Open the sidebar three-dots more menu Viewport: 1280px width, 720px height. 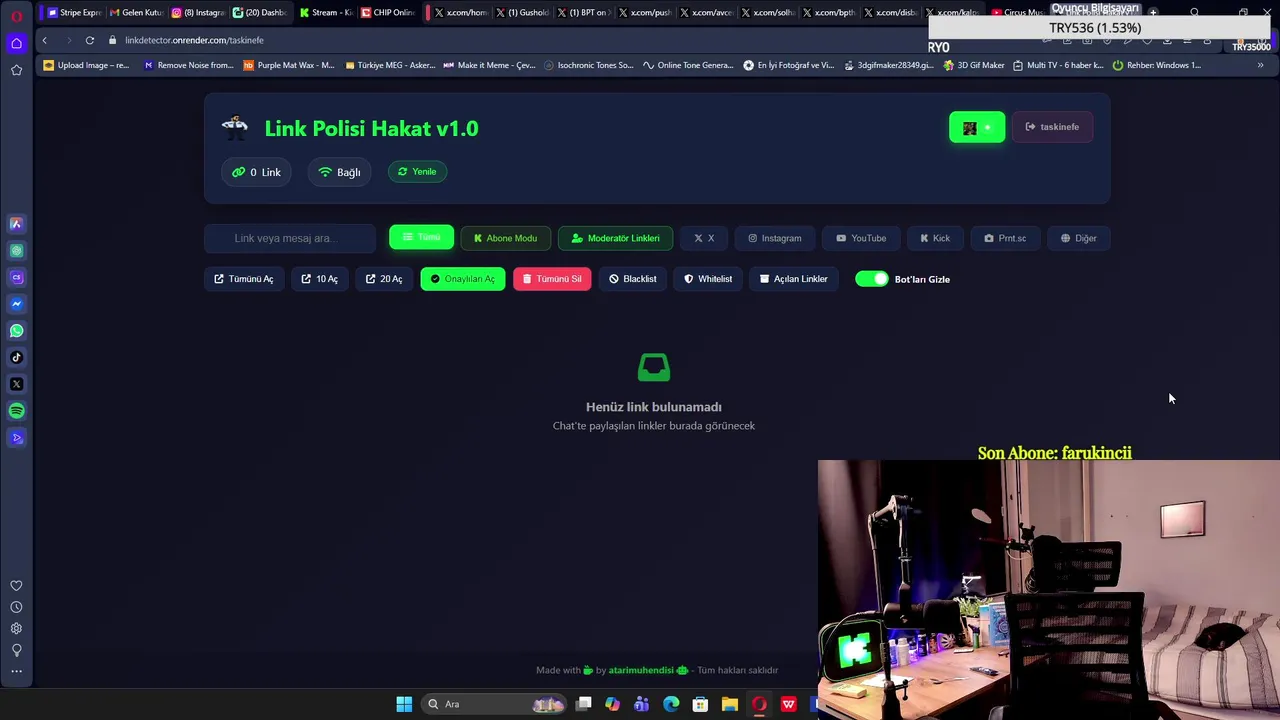click(x=16, y=672)
